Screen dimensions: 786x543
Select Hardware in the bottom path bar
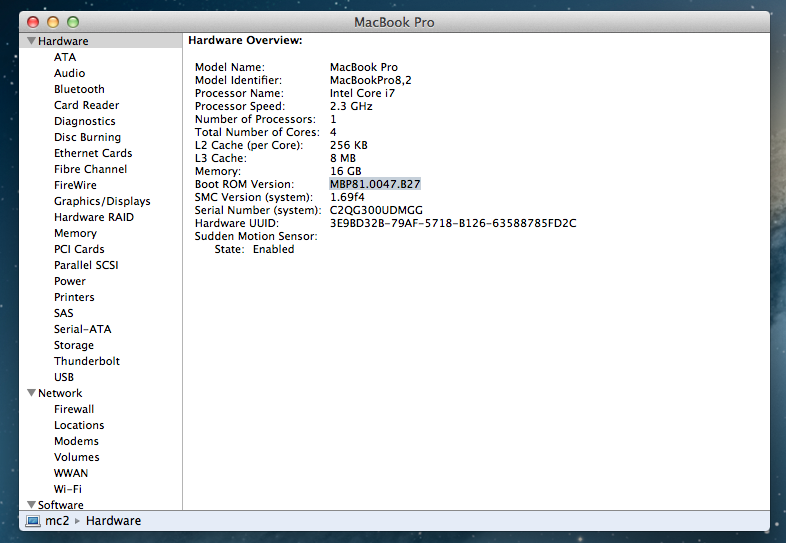pos(113,521)
